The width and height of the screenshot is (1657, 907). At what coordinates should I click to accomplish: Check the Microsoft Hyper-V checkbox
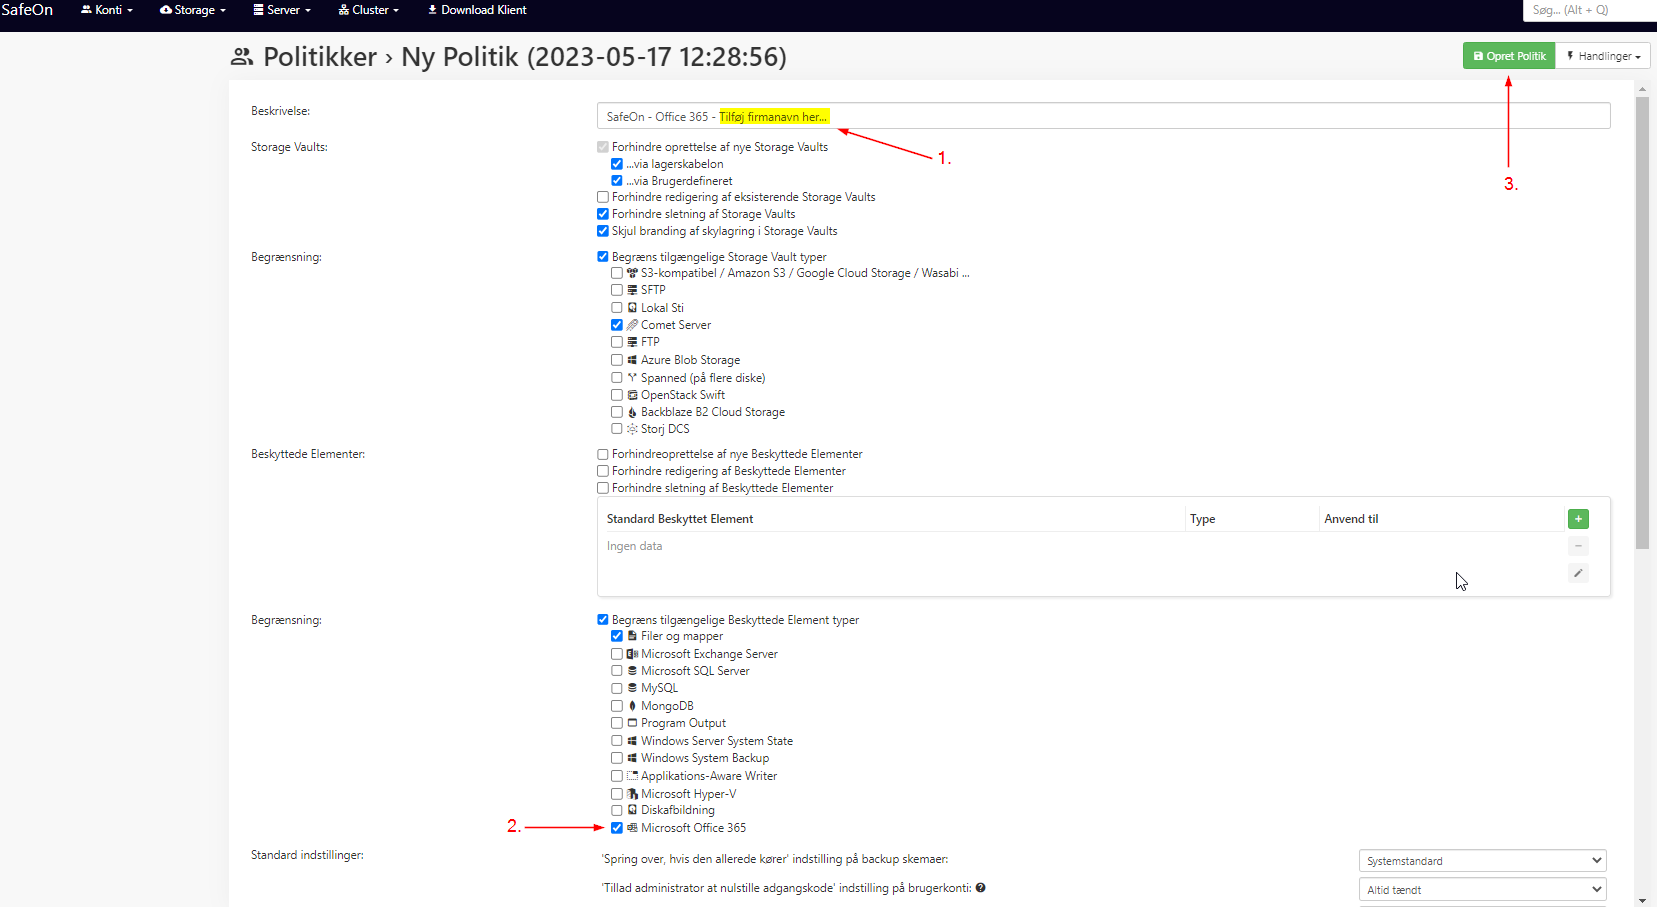point(617,794)
